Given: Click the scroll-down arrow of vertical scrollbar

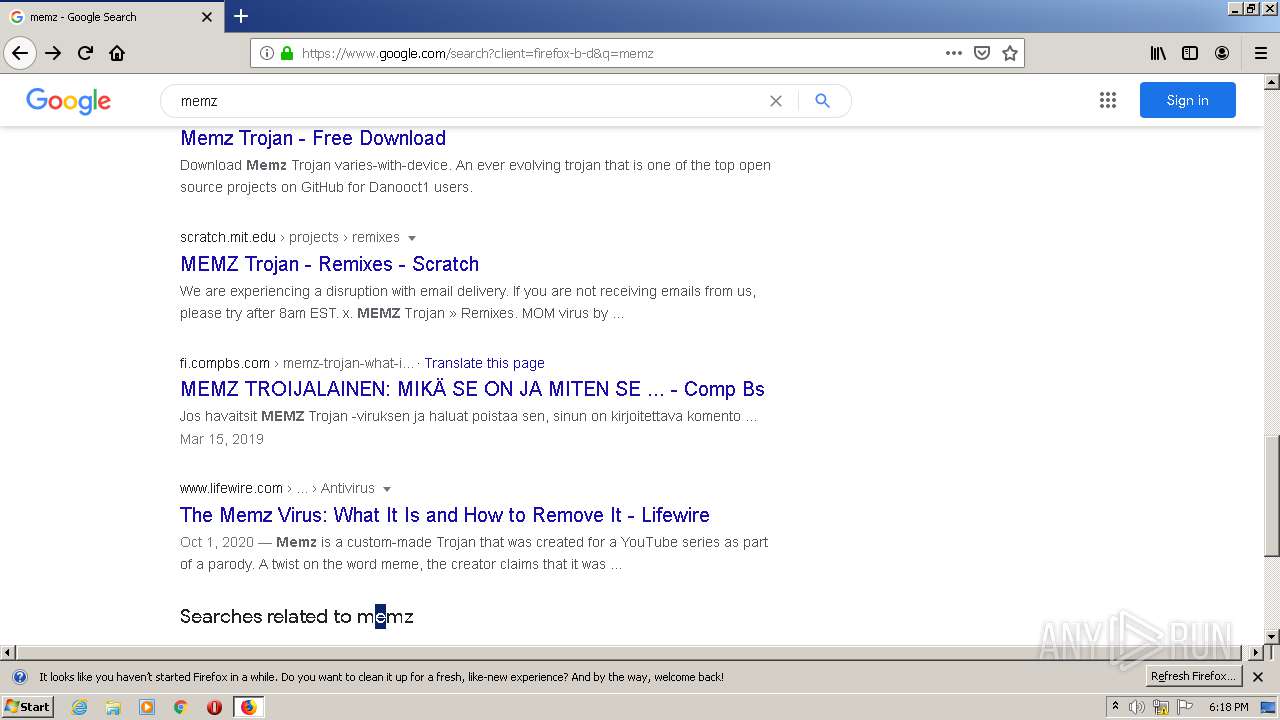Looking at the screenshot, I should pos(1271,636).
